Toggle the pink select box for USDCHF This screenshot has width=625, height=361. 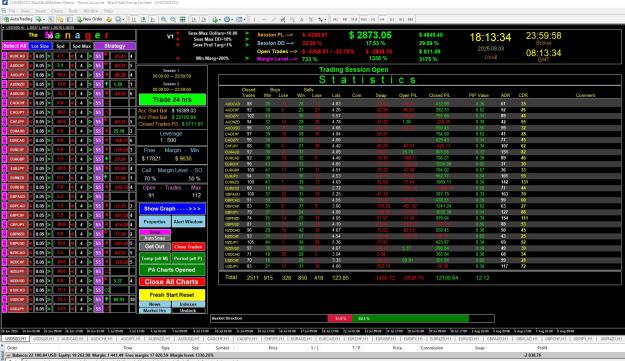point(4,299)
